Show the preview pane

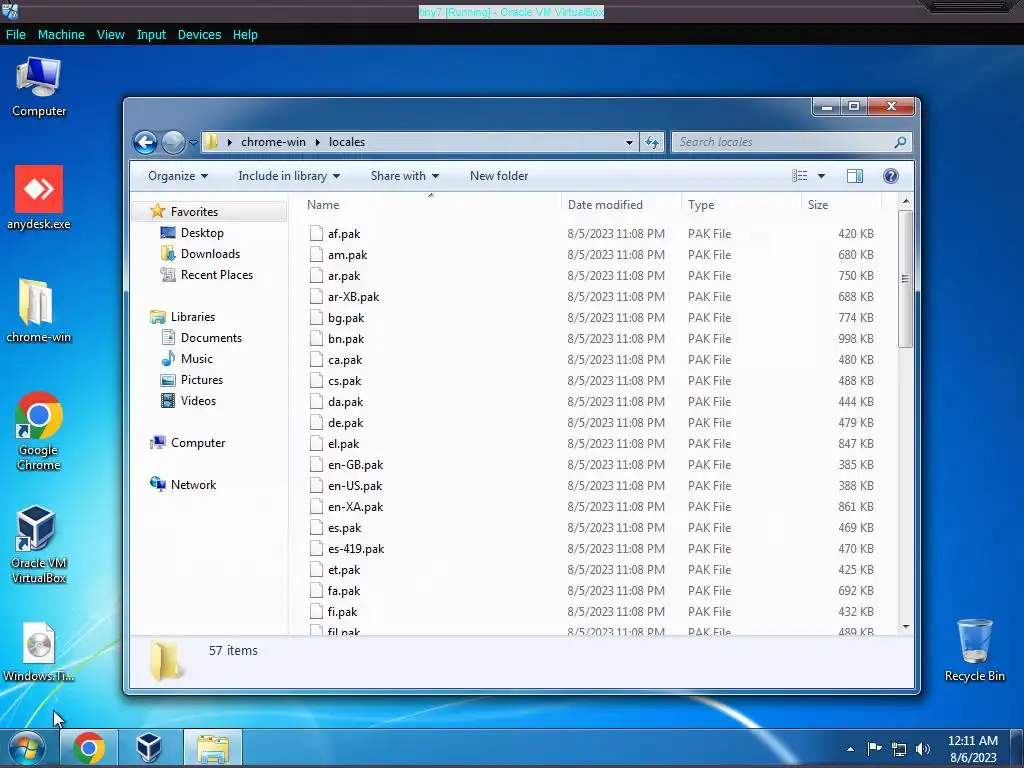point(854,176)
